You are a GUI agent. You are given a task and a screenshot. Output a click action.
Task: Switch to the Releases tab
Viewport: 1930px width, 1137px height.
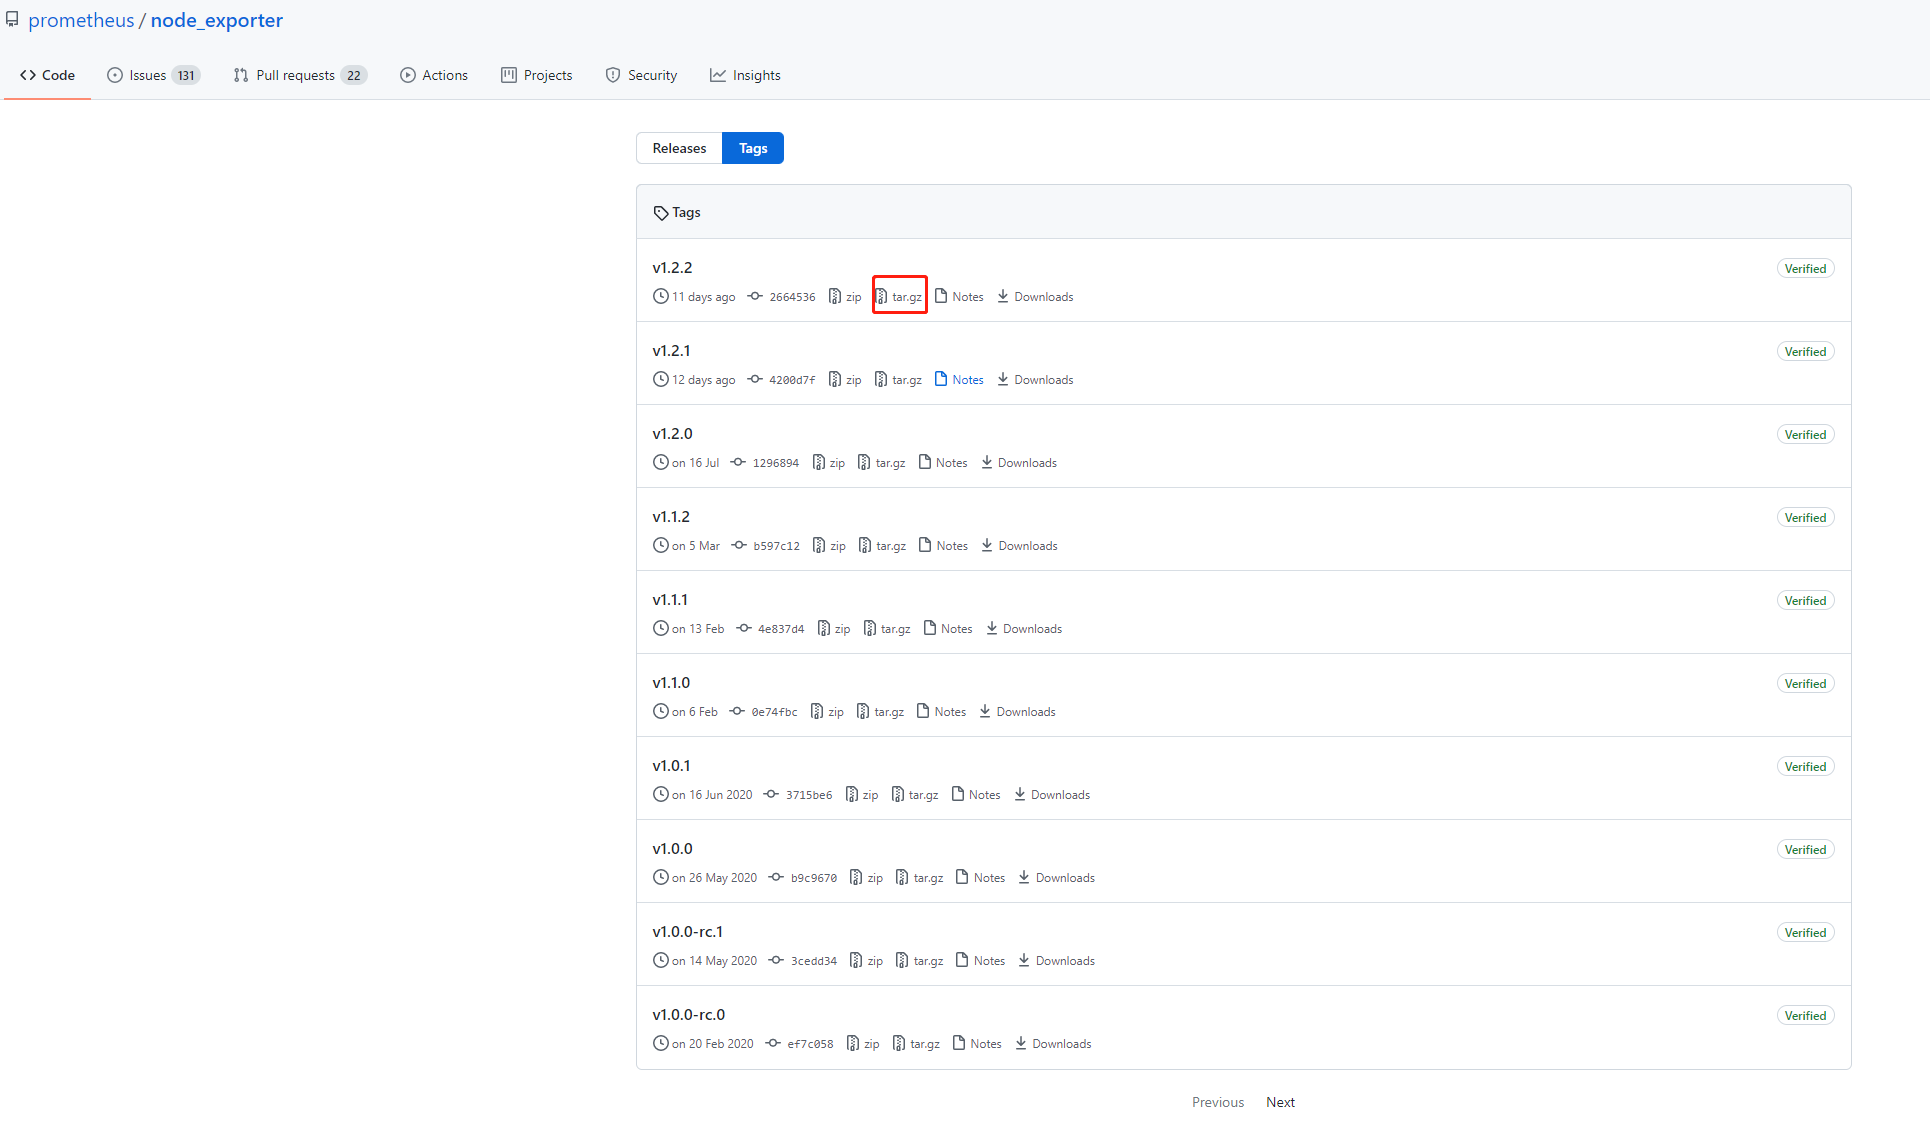678,148
